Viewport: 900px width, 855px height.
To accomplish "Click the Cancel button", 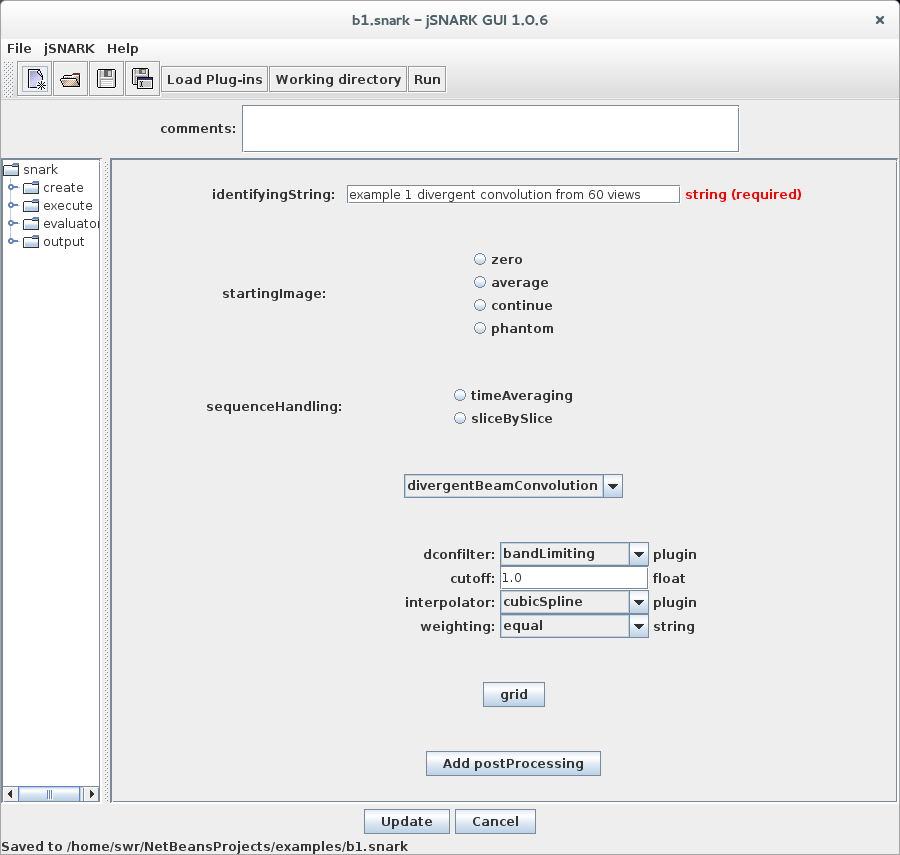I will (495, 822).
